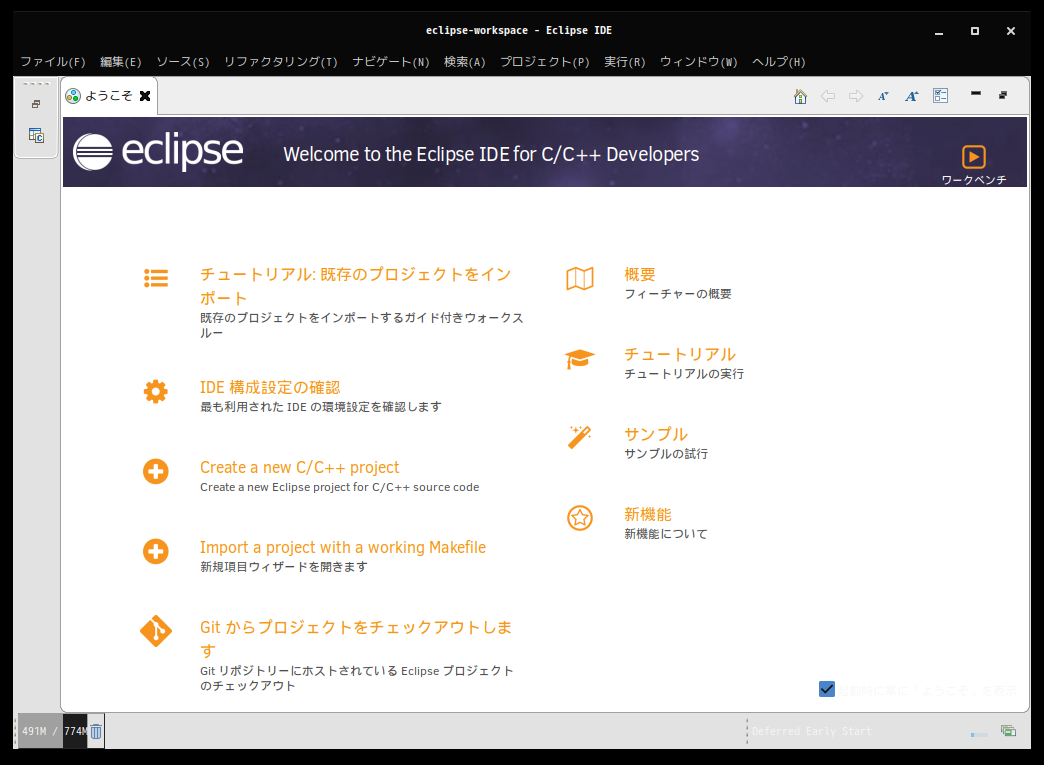The height and width of the screenshot is (765, 1044).
Task: Click the restore icon in left trim
Action: point(36,104)
